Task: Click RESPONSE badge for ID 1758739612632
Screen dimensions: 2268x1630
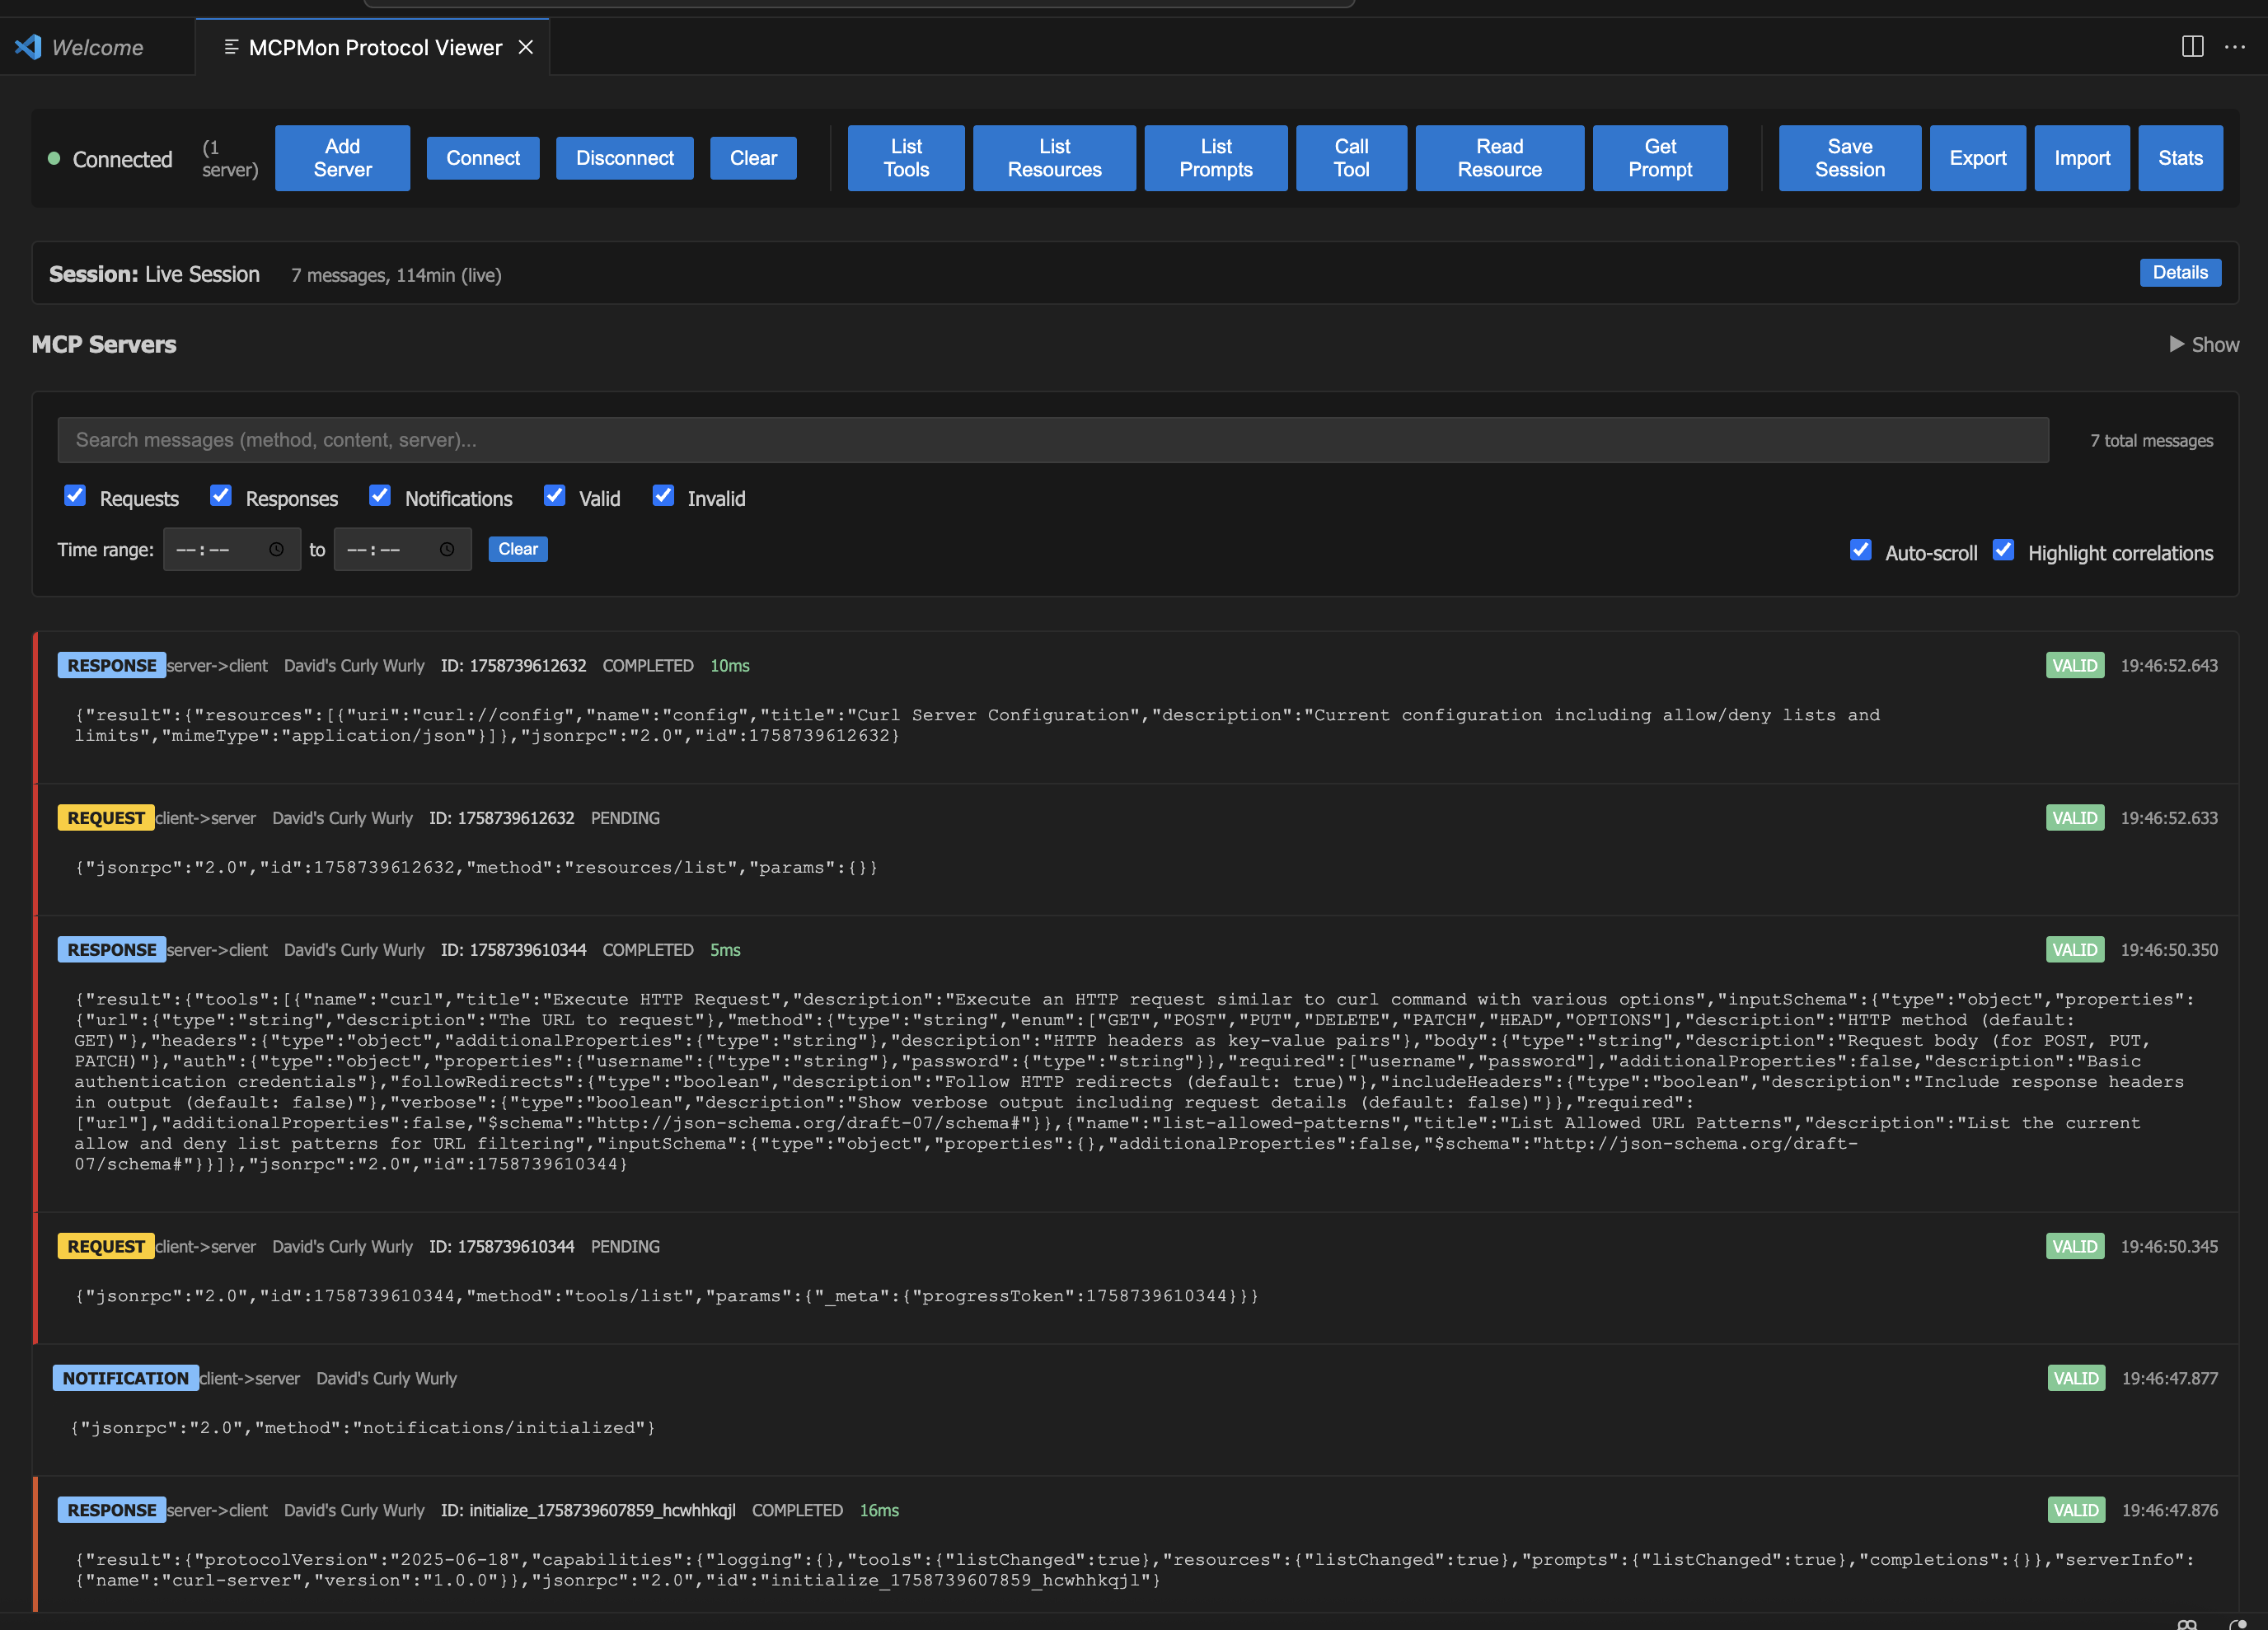Action: click(111, 666)
